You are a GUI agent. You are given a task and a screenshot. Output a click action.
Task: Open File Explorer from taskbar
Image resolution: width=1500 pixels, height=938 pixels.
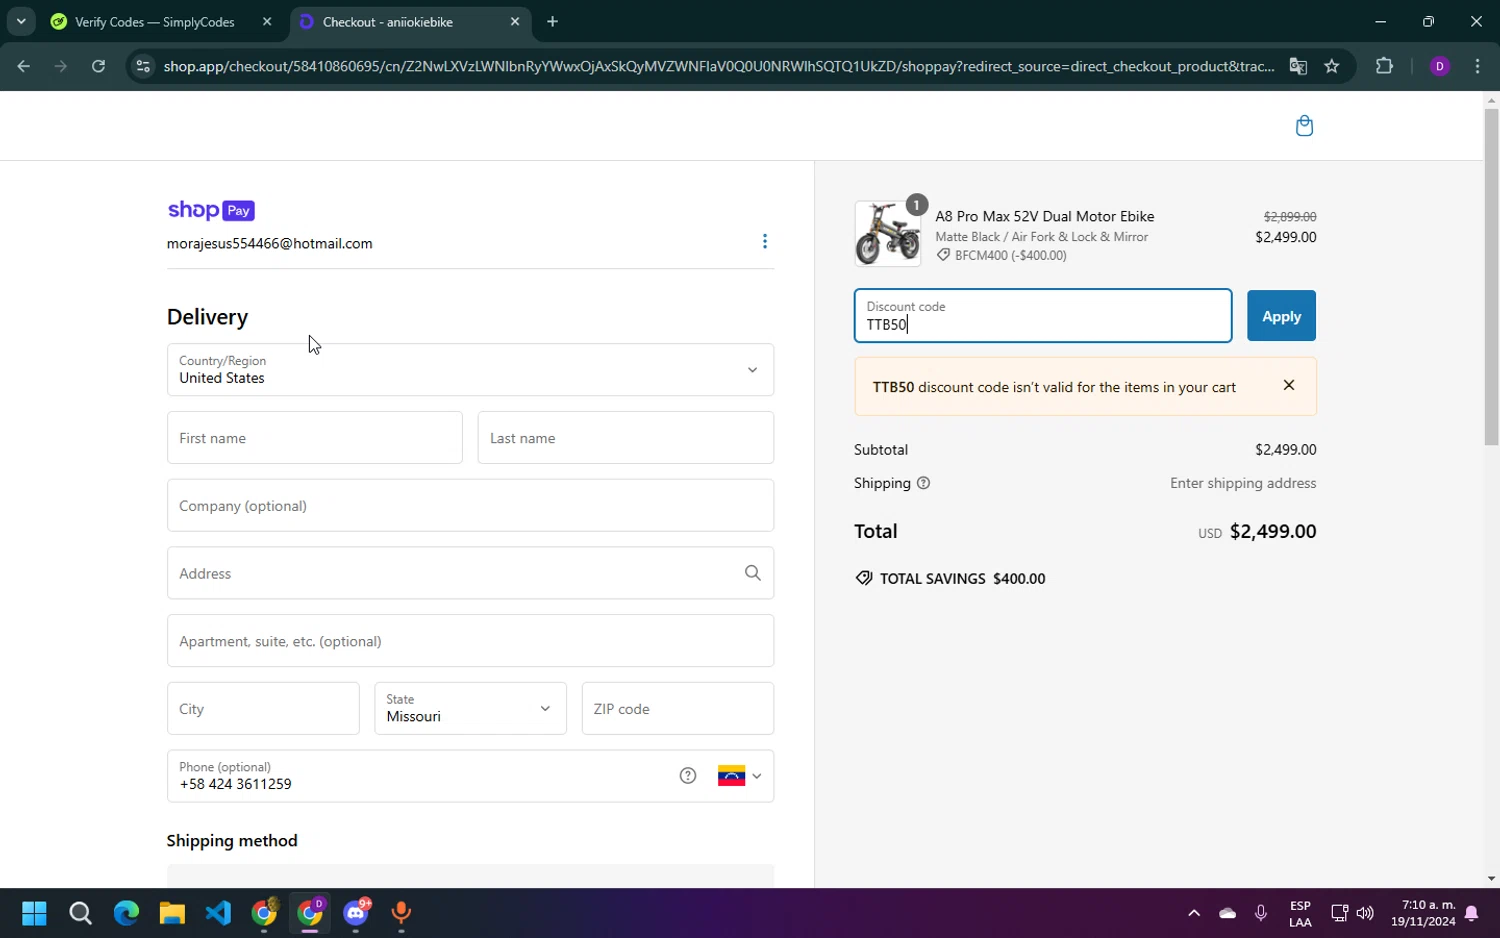click(172, 913)
